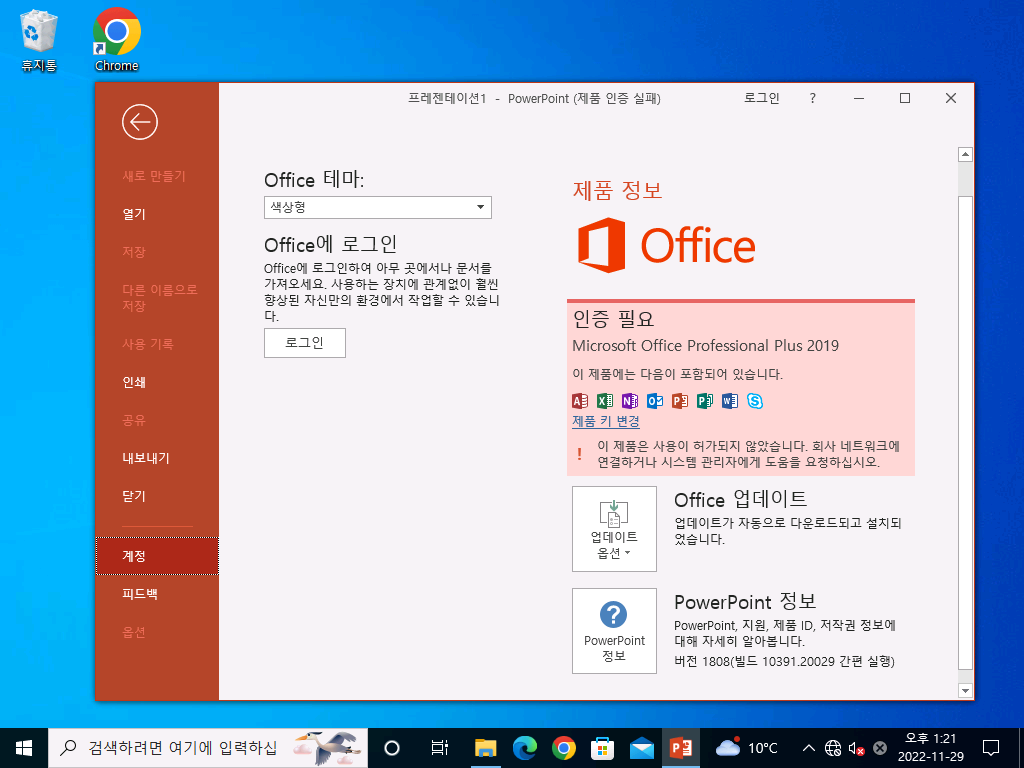Click the vertical scrollbar thumb
The height and width of the screenshot is (768, 1024).
point(965,432)
